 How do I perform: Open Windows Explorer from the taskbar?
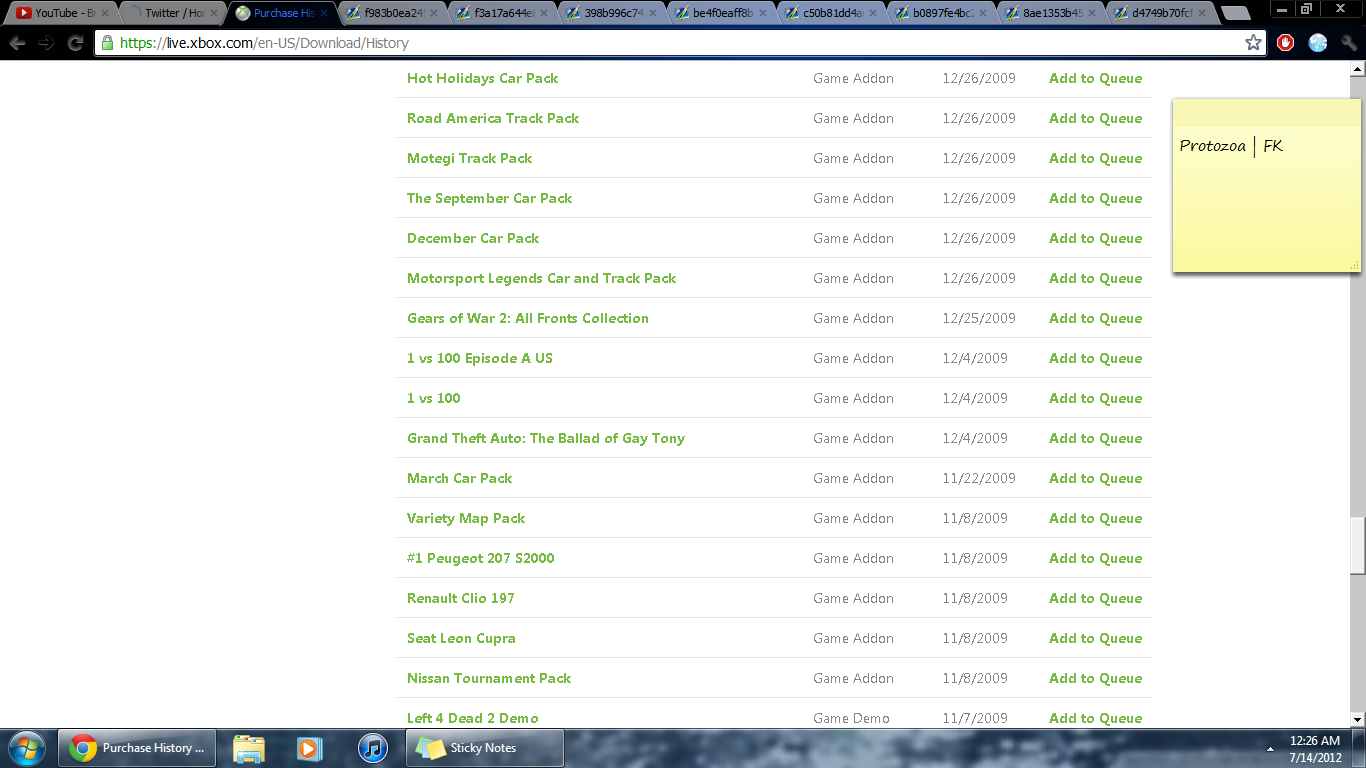tap(249, 748)
